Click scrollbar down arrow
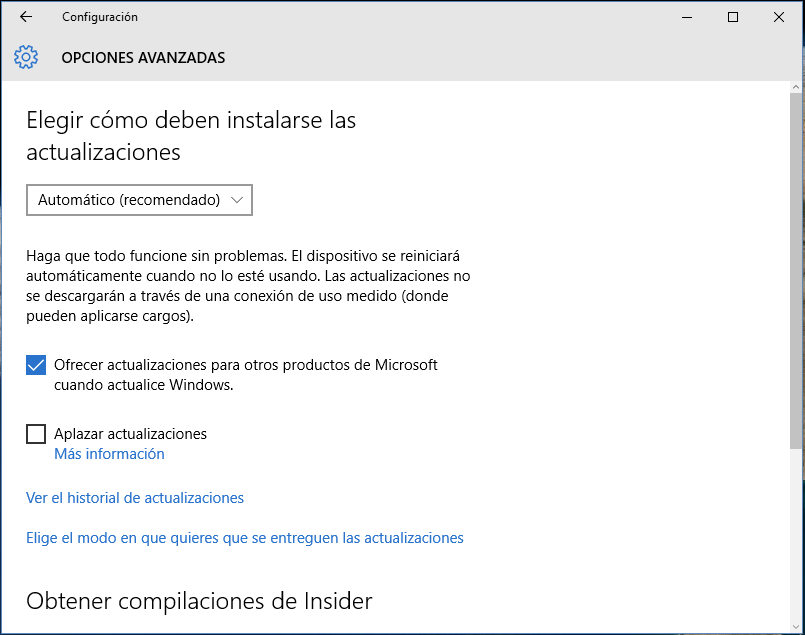 [x=796, y=627]
